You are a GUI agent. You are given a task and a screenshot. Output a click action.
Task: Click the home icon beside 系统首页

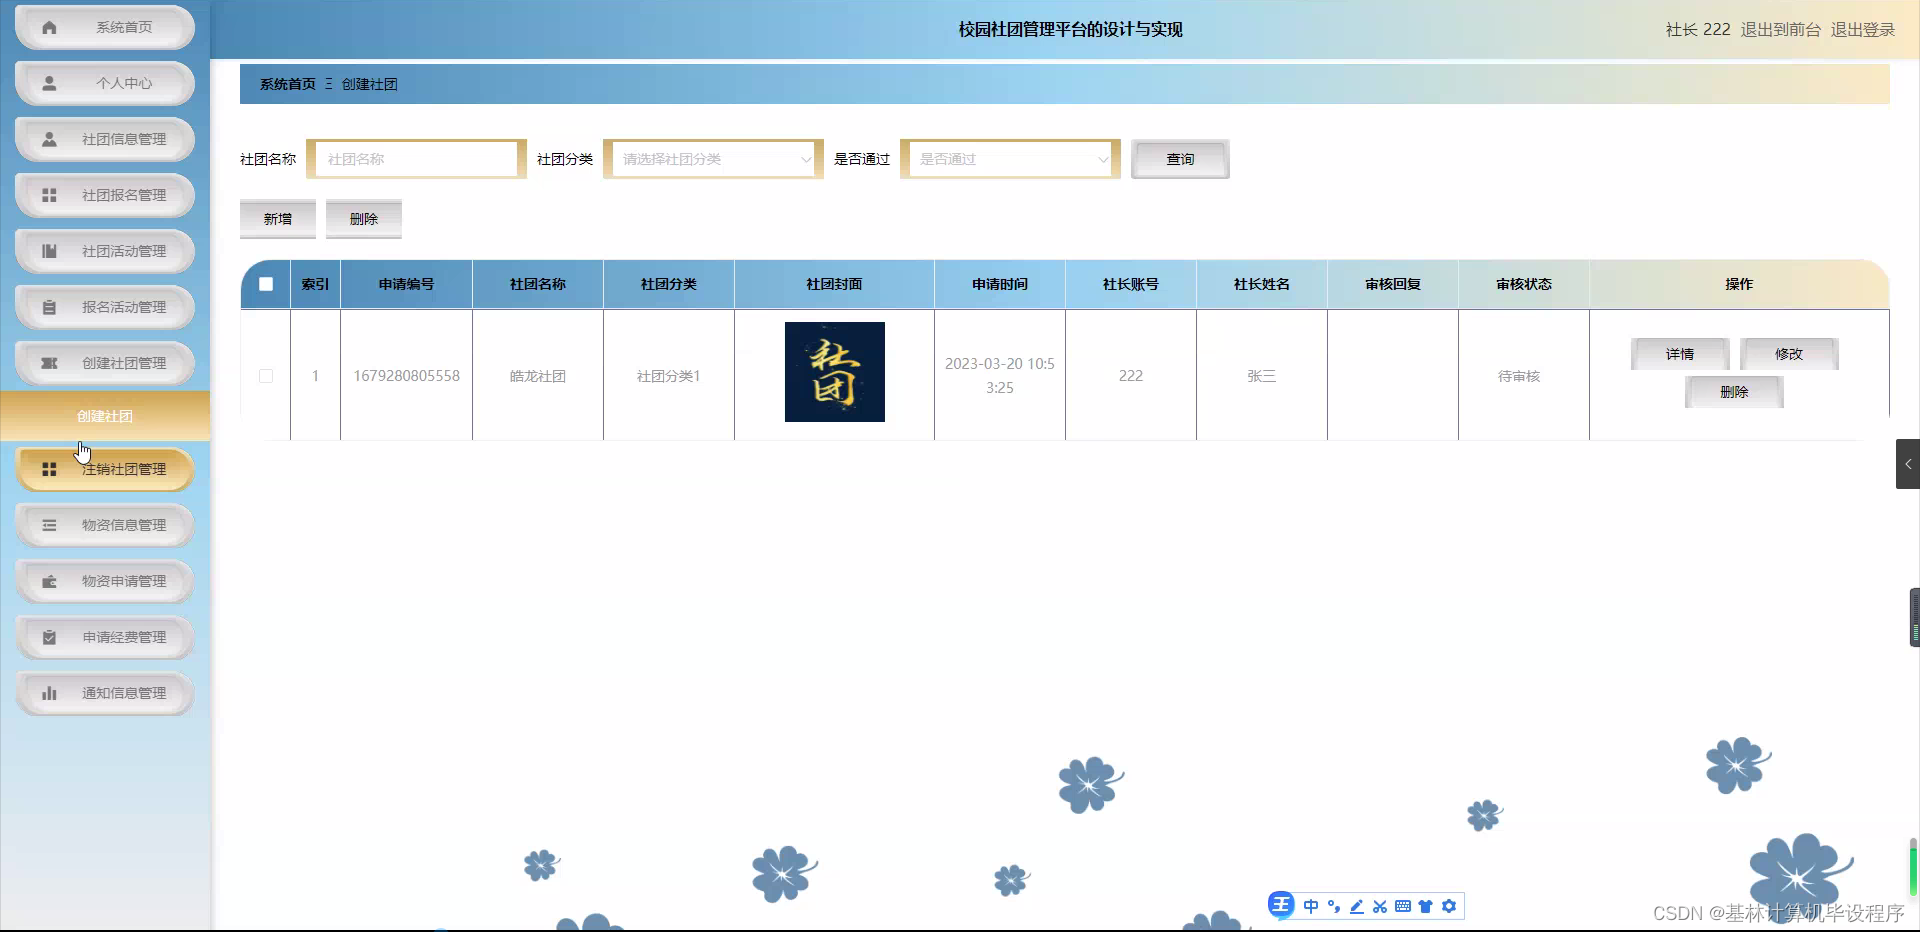48,27
